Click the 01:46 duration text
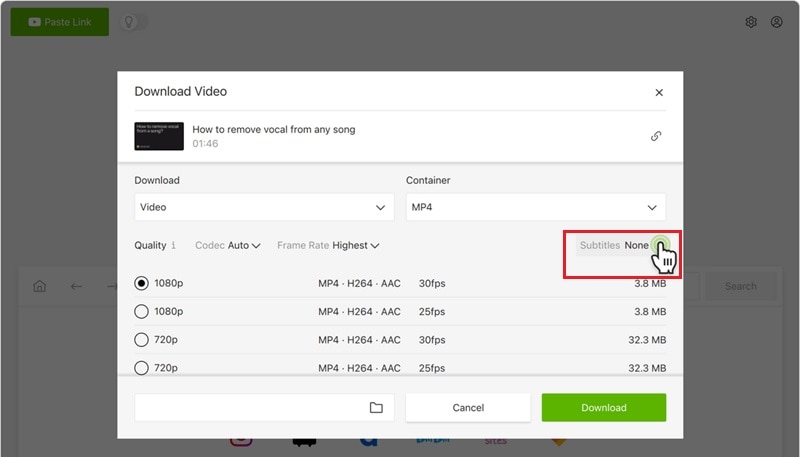Screen dimensions: 800x457 (x=205, y=144)
